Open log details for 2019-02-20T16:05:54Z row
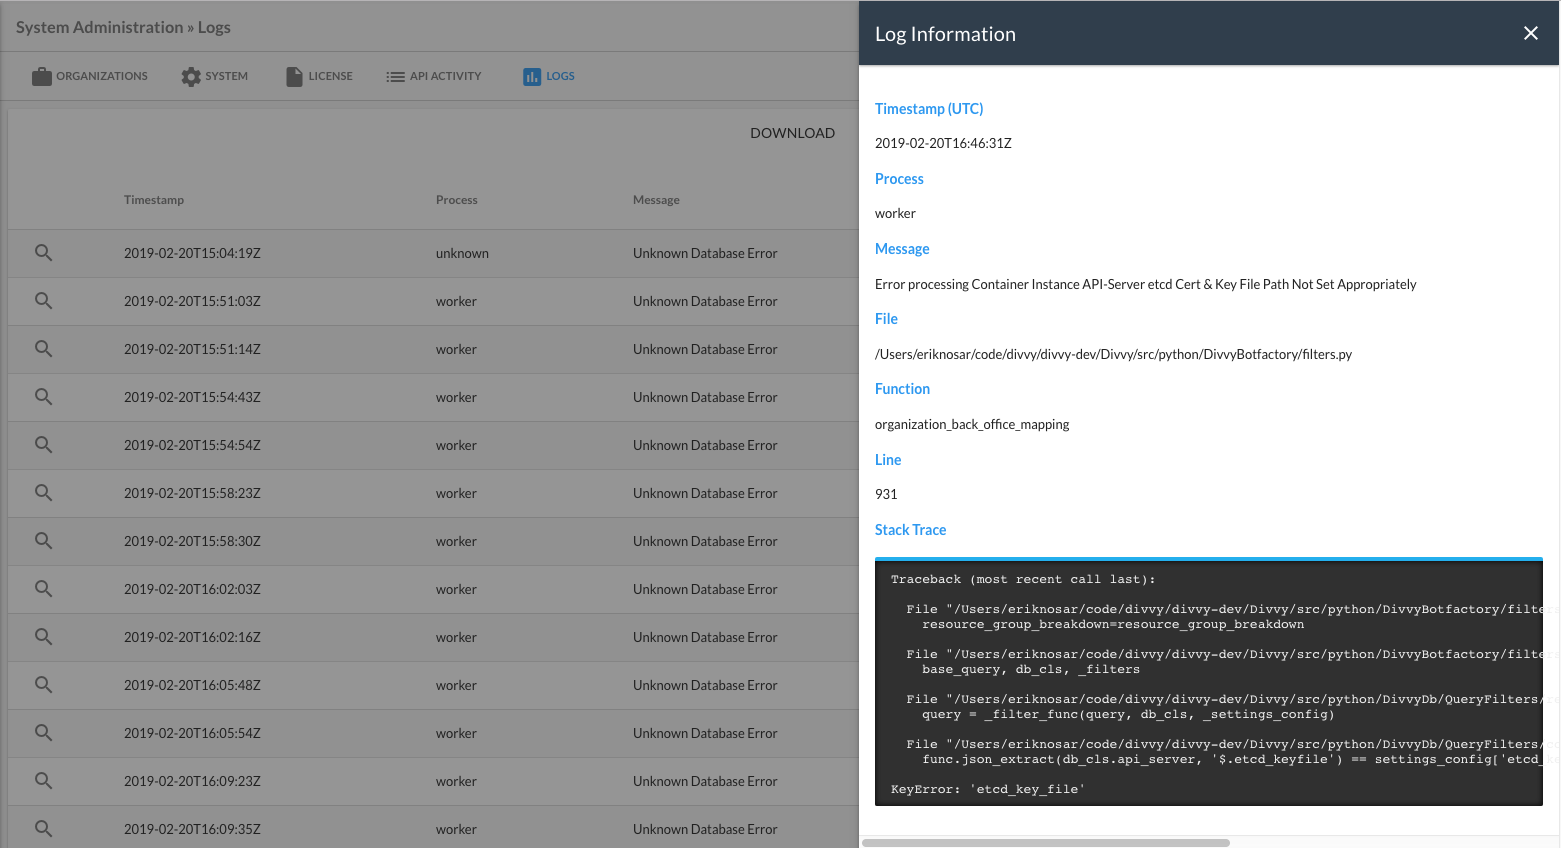This screenshot has width=1561, height=848. (x=43, y=733)
